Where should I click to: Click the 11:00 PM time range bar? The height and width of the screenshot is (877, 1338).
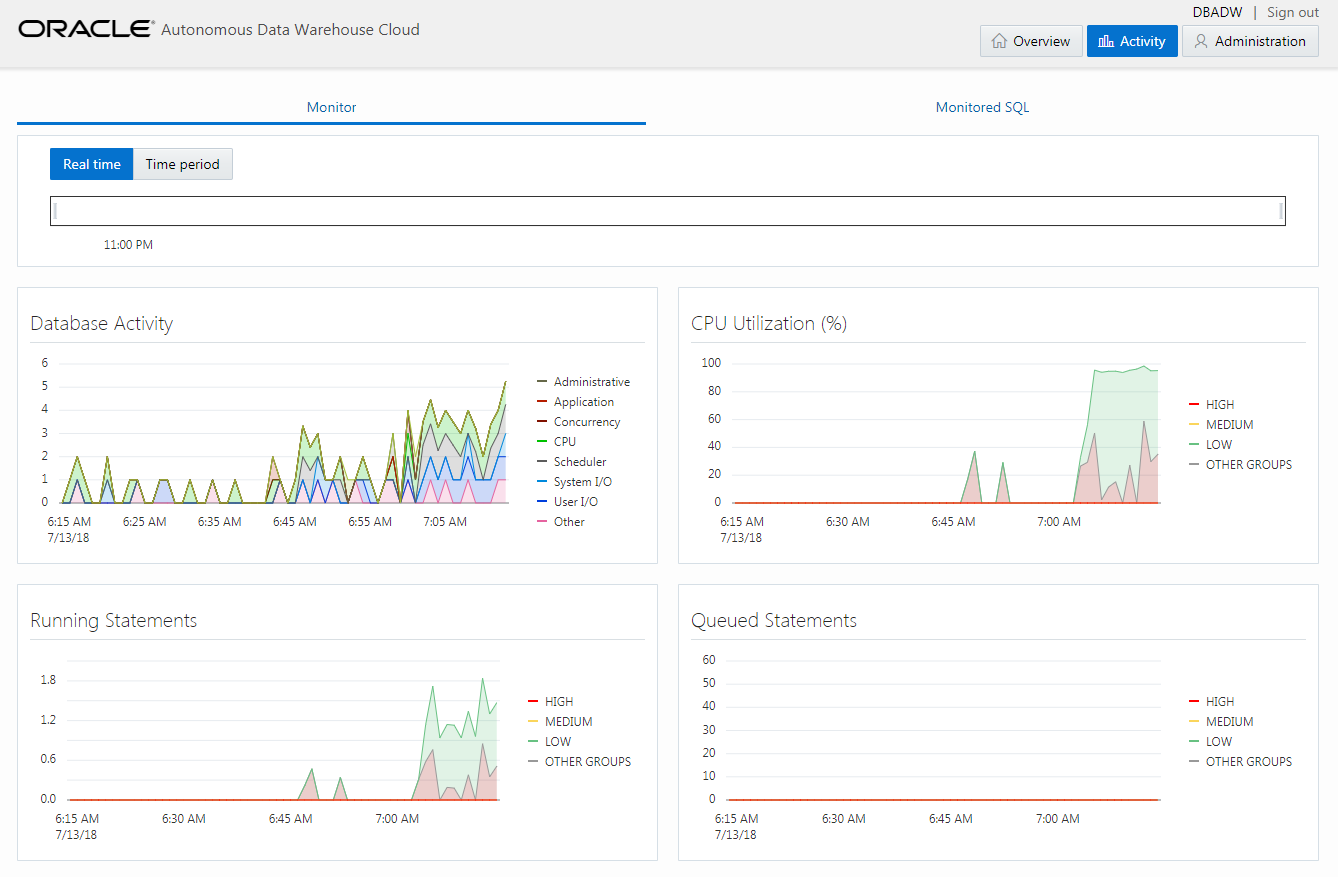pos(668,211)
